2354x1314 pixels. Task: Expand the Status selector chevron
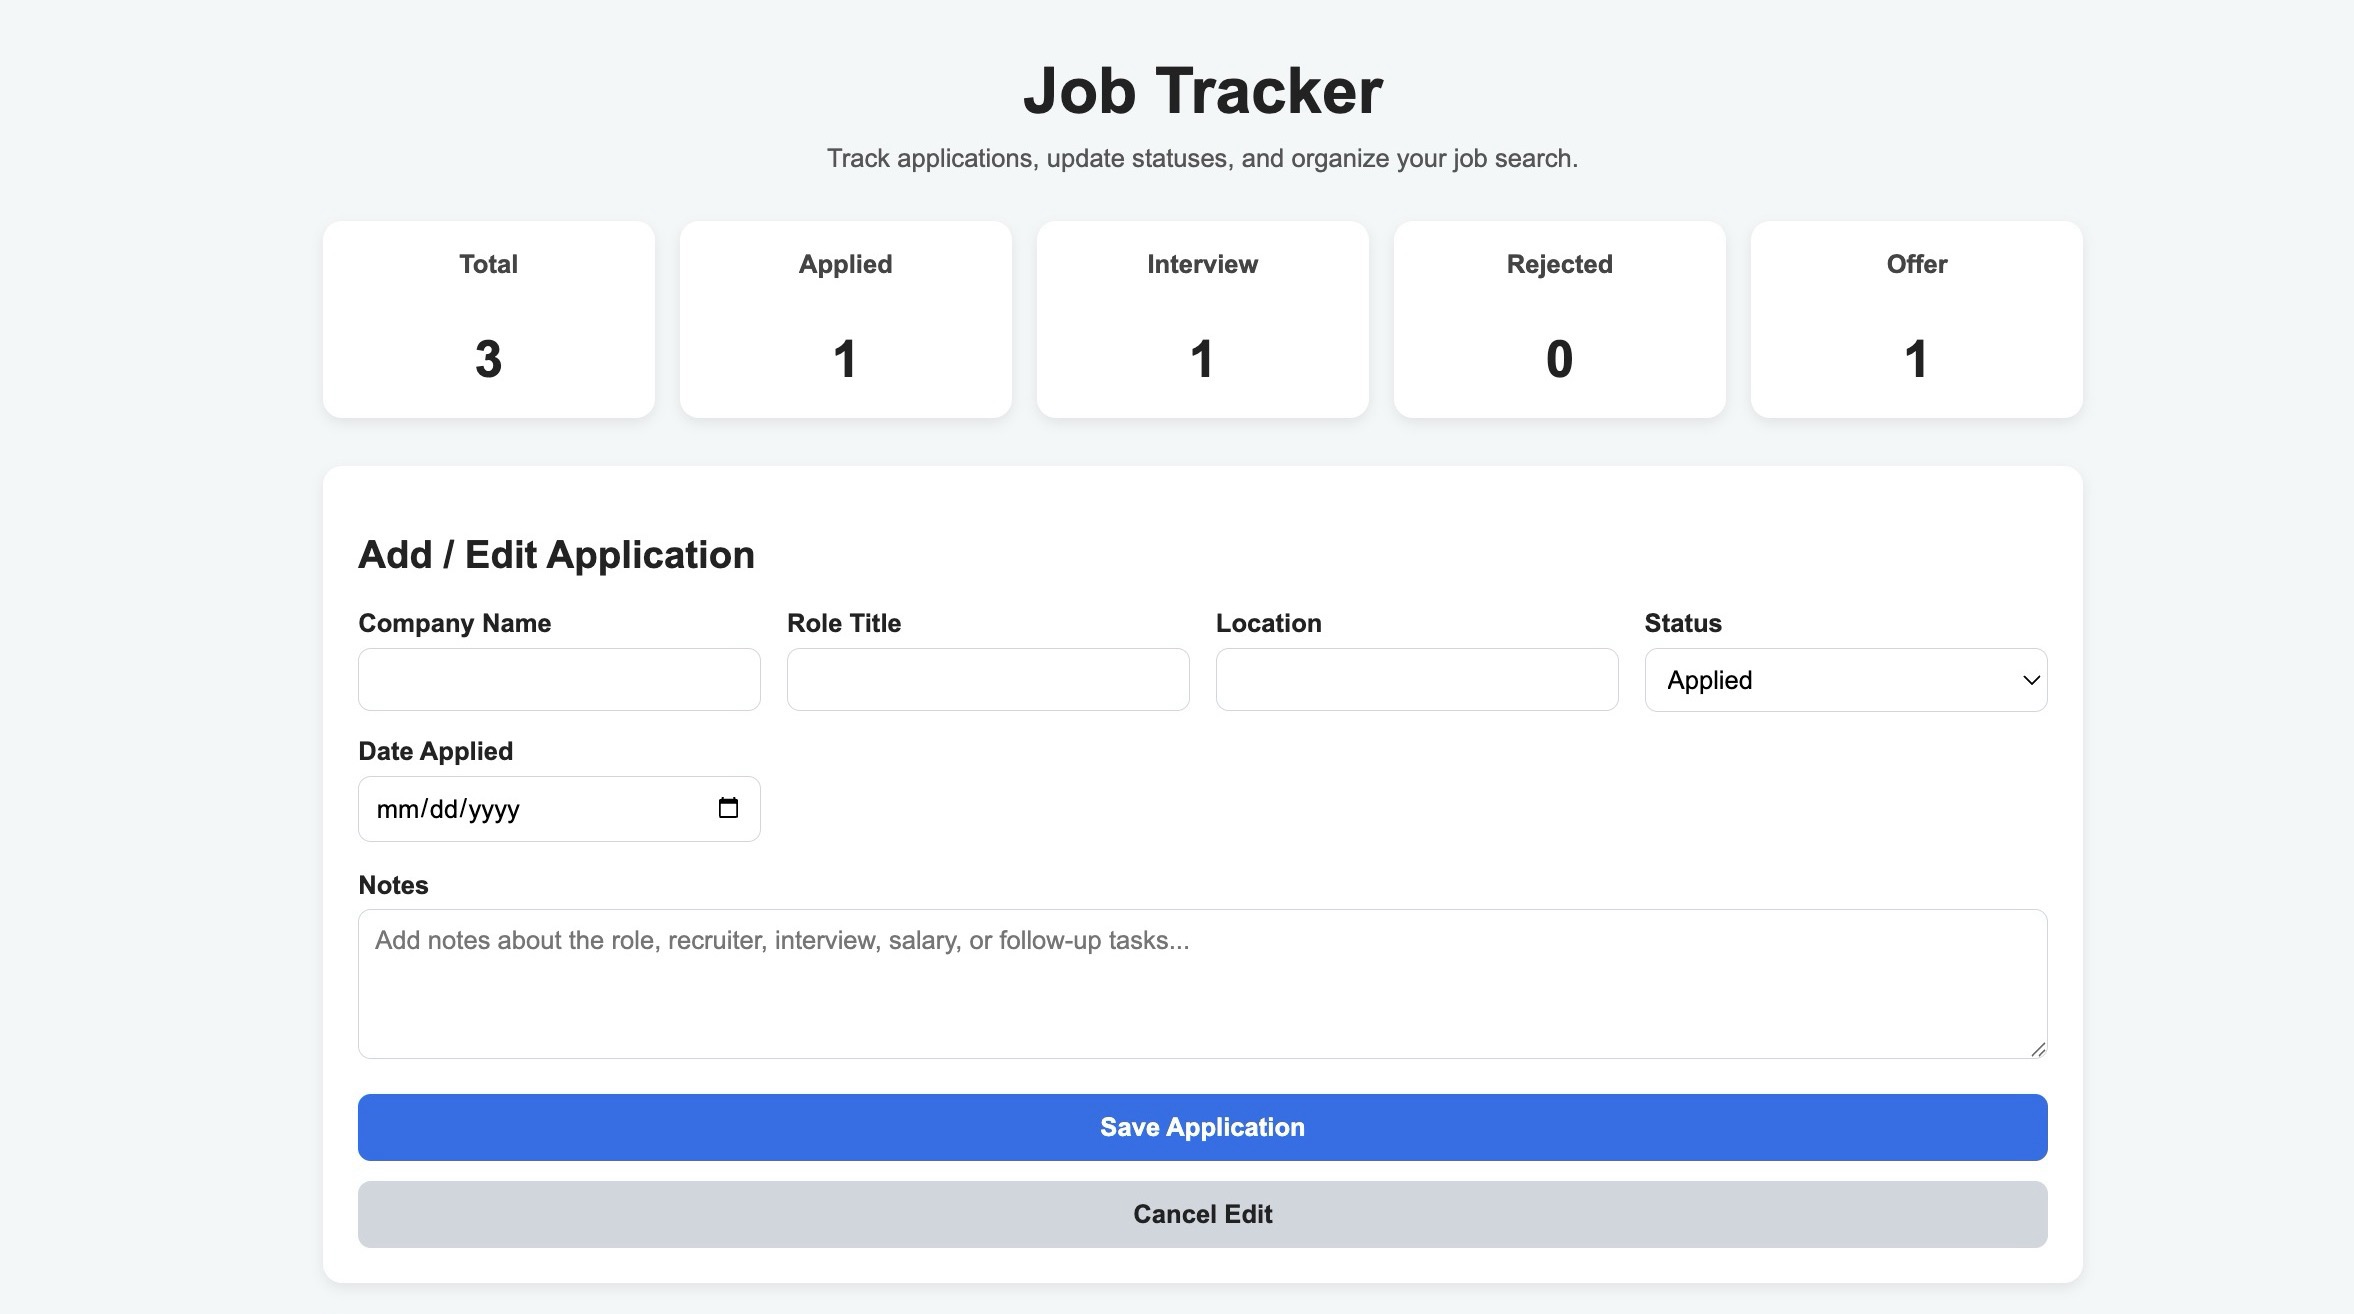point(2030,680)
